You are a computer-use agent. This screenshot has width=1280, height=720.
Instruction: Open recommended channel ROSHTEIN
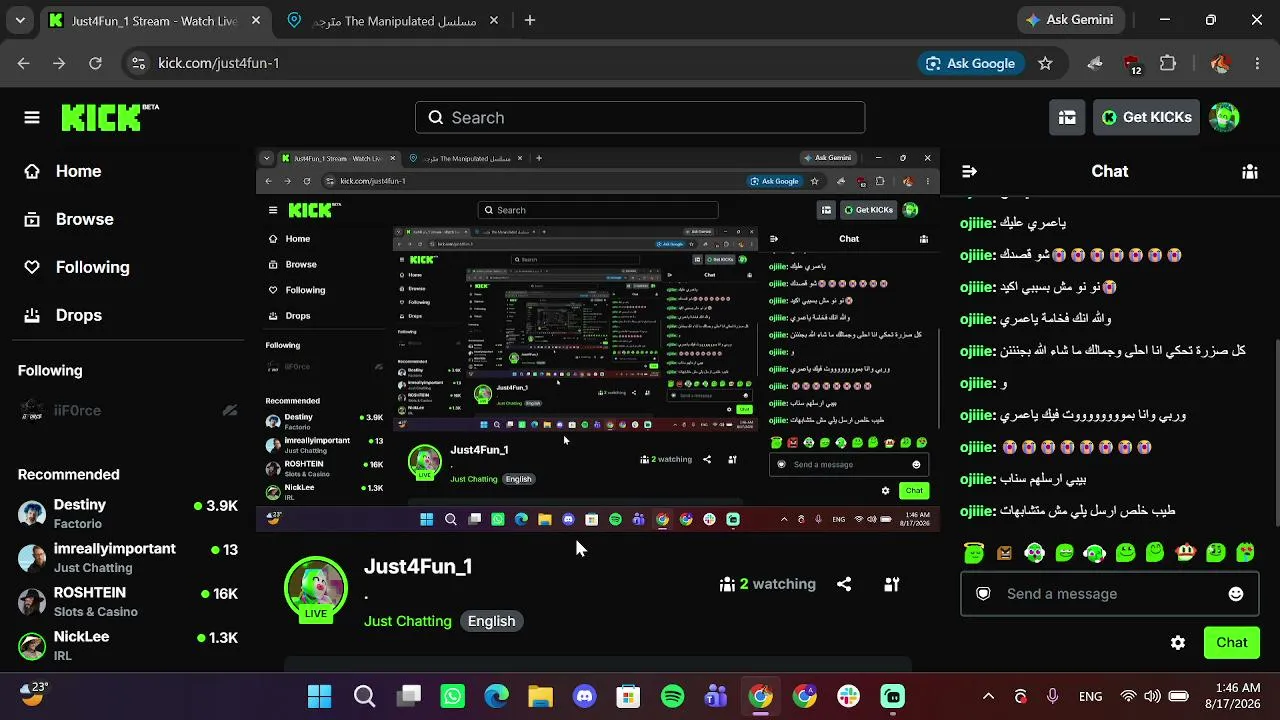tap(128, 602)
